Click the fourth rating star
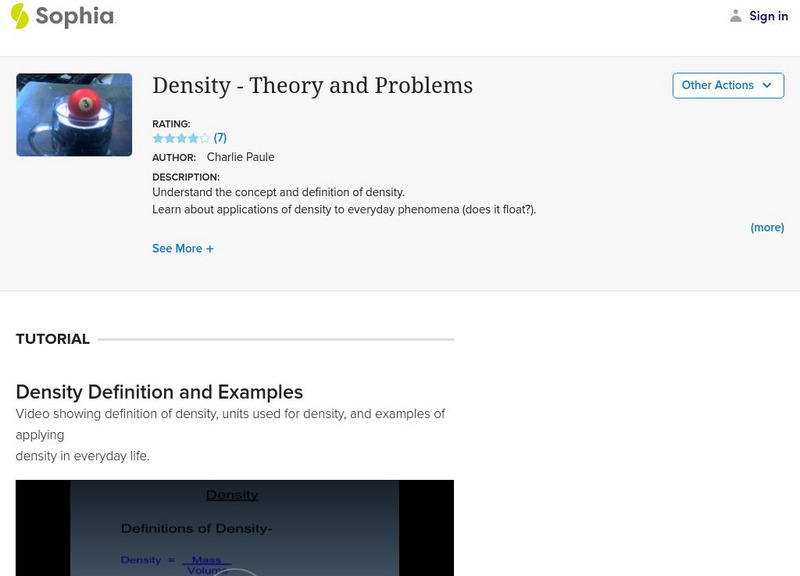 [x=193, y=138]
